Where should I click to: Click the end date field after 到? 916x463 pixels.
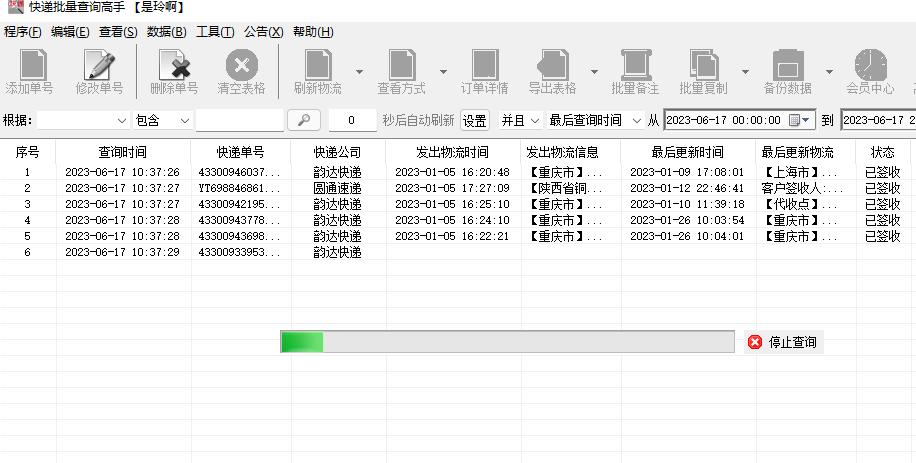879,120
